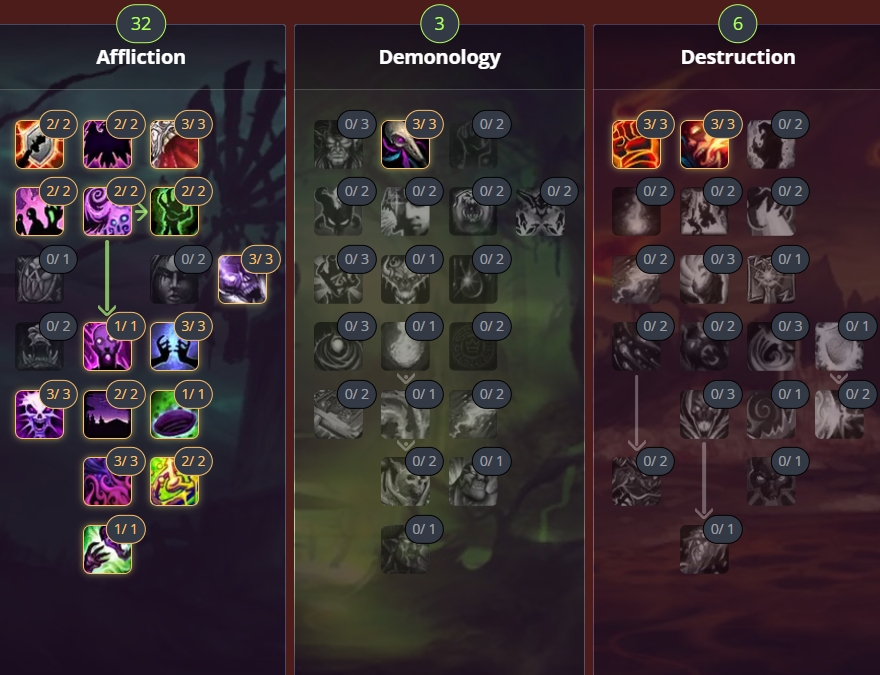
Task: Select the red hooded skull talent in Affliction
Action: (x=175, y=144)
